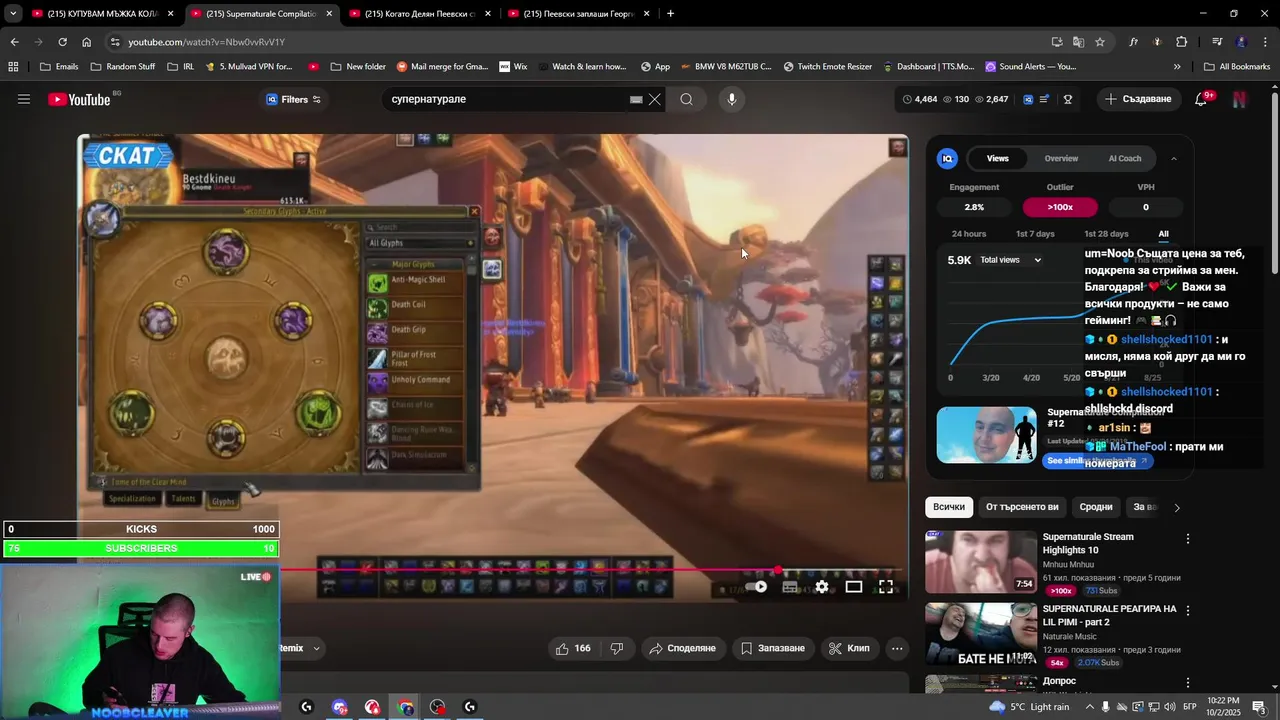Viewport: 1280px width, 720px height.
Task: Bookmark this page with the star icon
Action: coord(1100,42)
